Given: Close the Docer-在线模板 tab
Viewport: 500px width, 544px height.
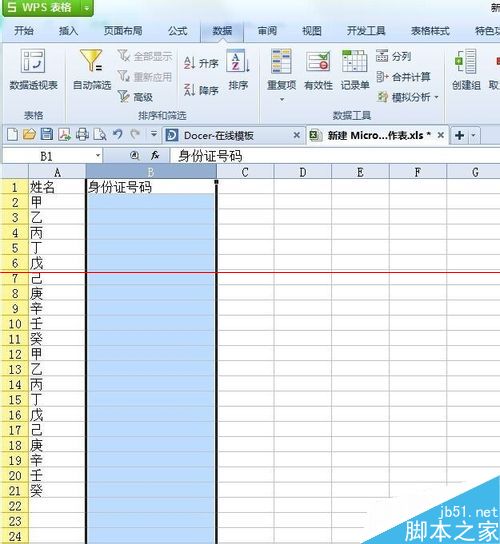Looking at the screenshot, I should click(x=297, y=135).
